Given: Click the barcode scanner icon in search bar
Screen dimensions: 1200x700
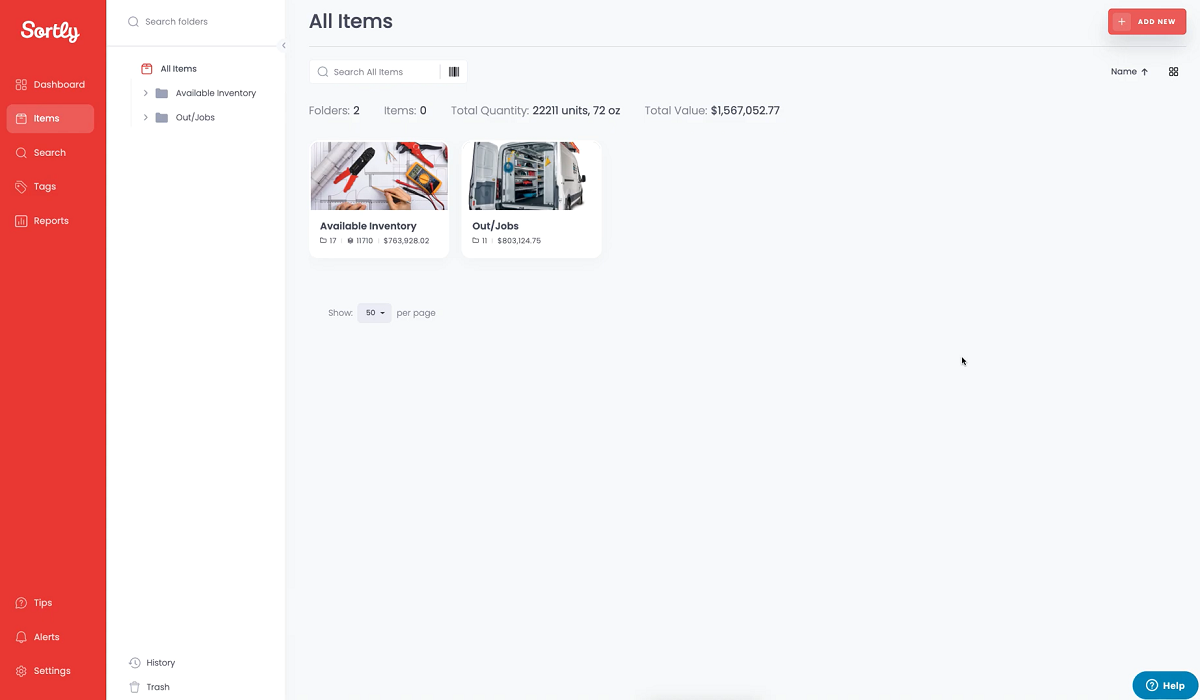Looking at the screenshot, I should (454, 72).
